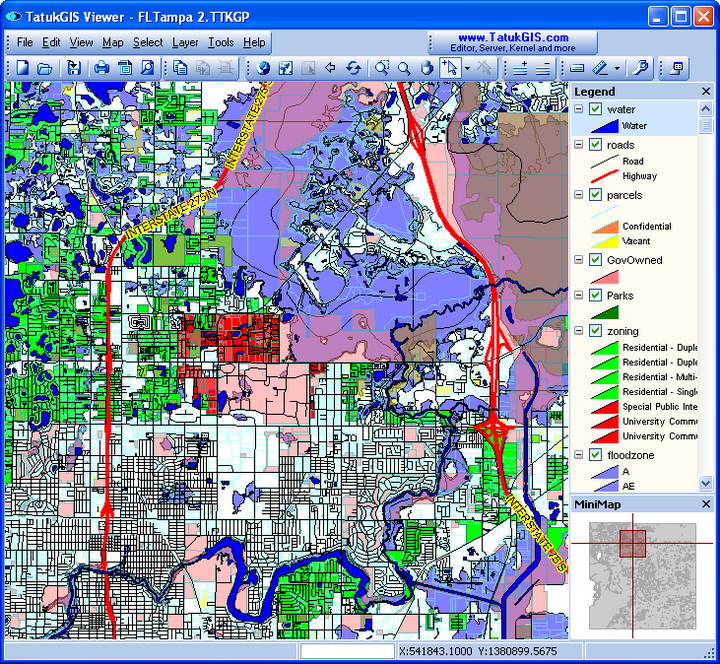
Task: Click the MiniMap overview thumbnail
Action: [x=642, y=576]
